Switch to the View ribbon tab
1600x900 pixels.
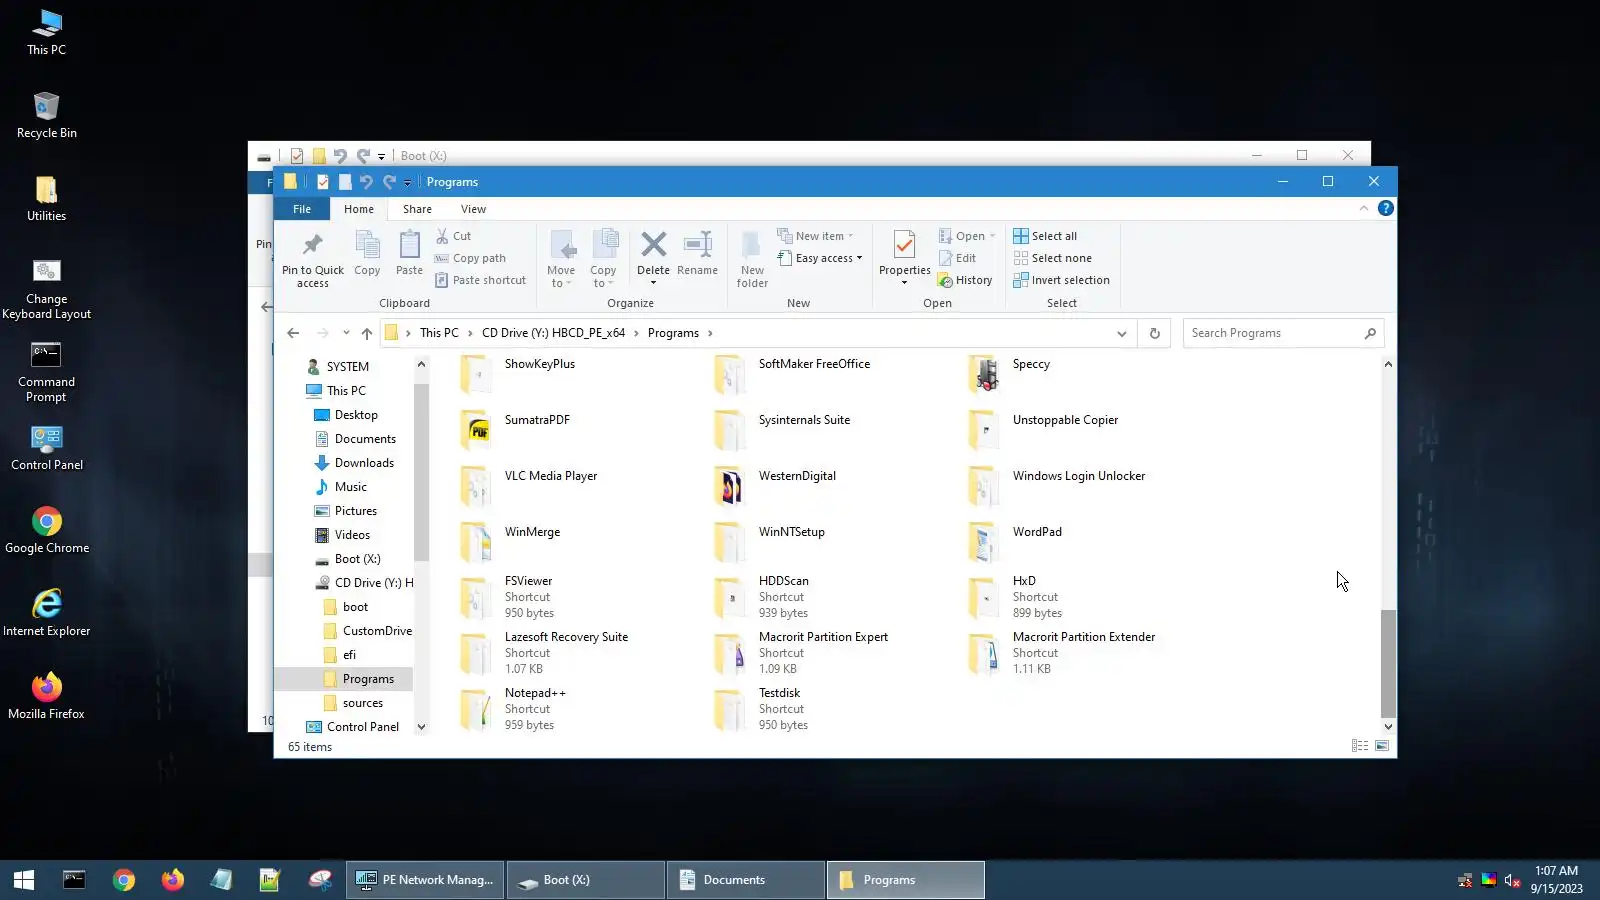473,209
